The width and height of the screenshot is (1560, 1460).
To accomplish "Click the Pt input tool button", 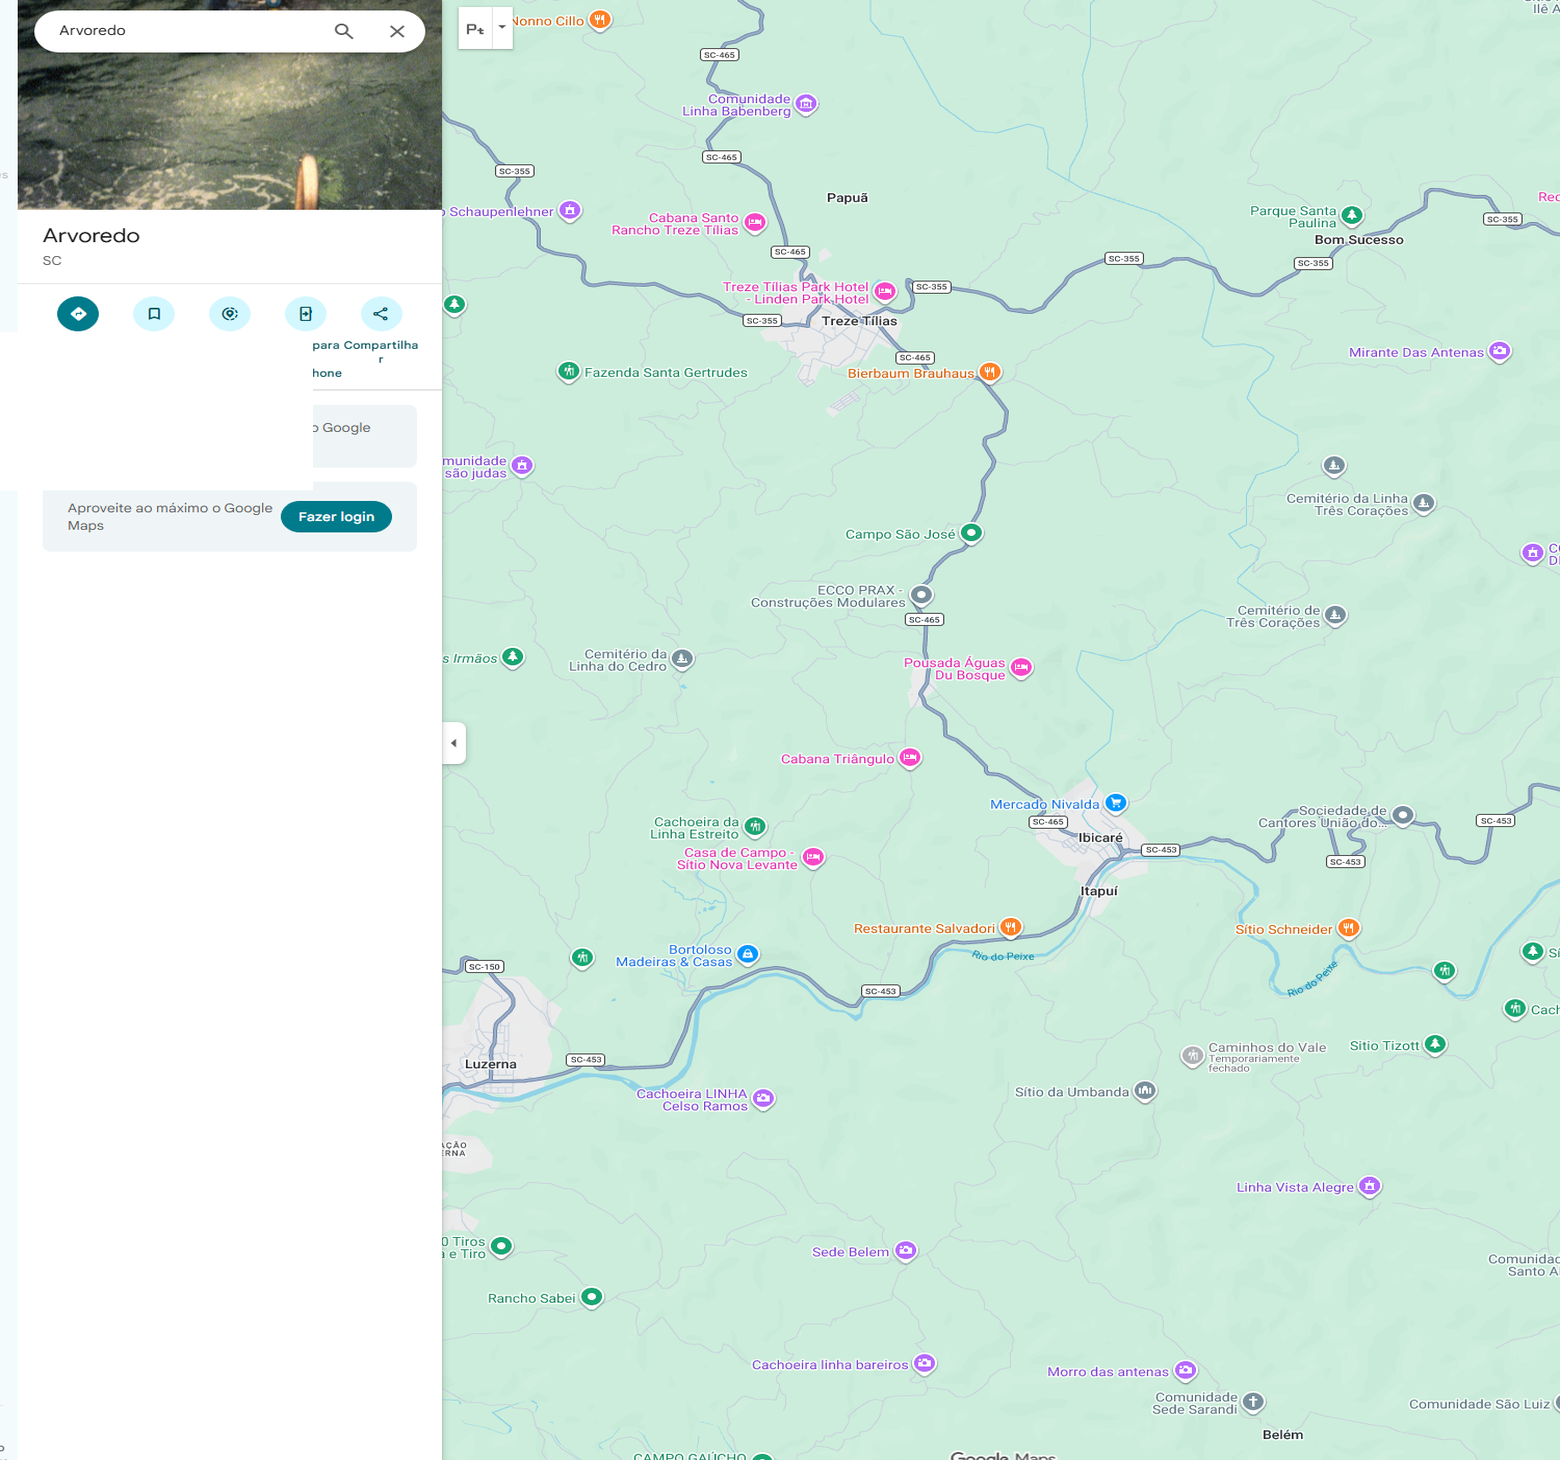I will coord(475,28).
